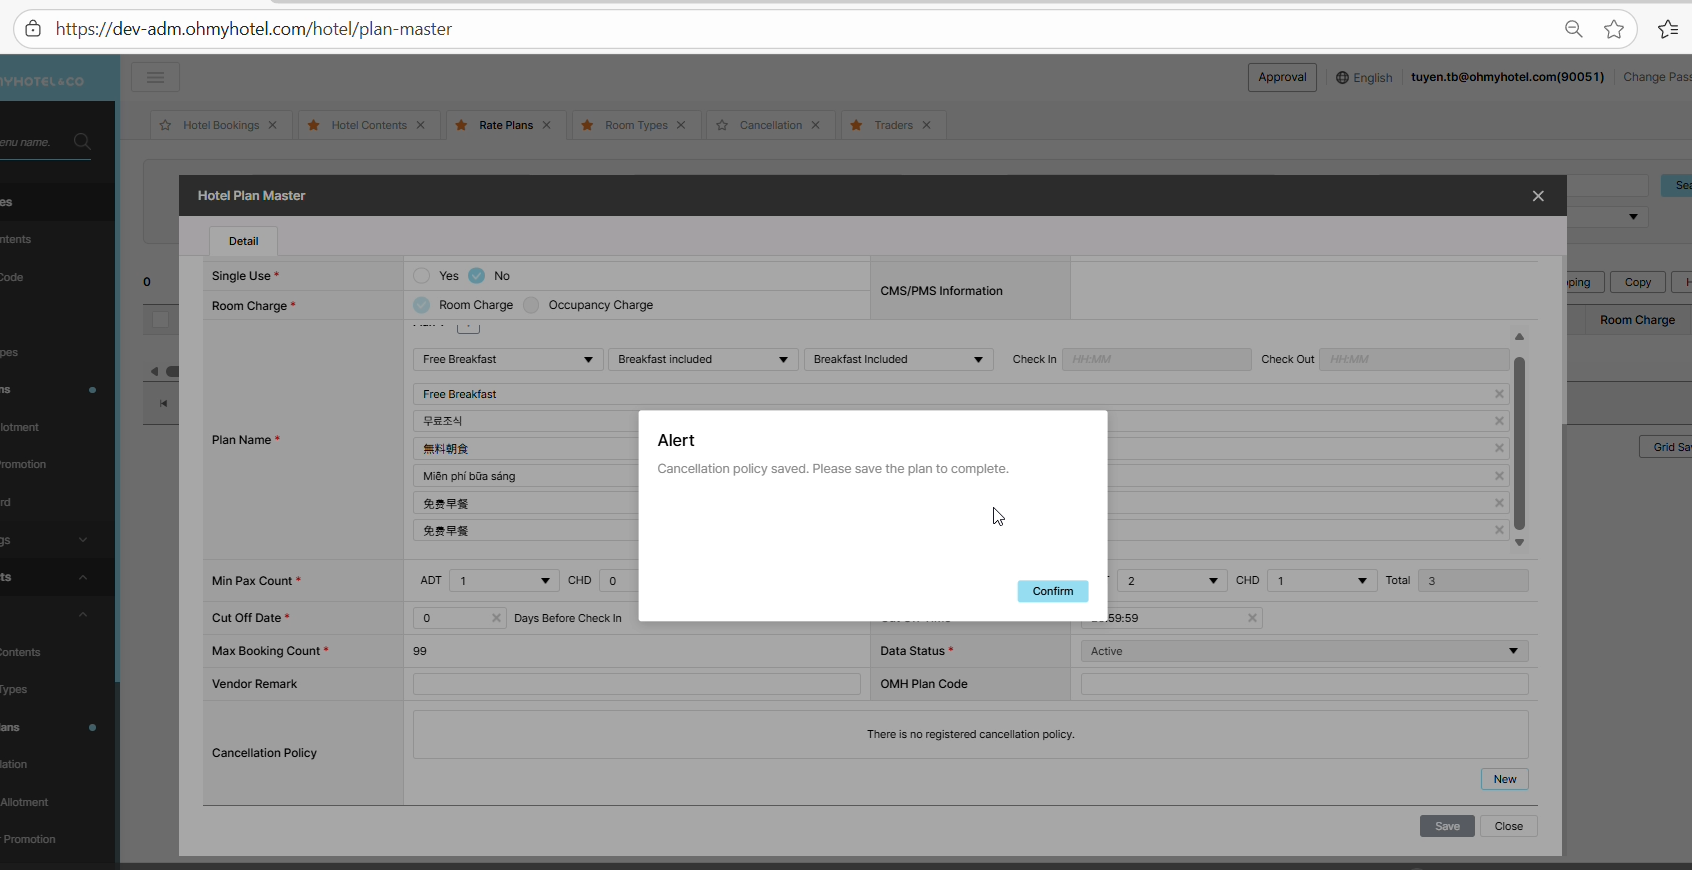Select Yes for Single Use
This screenshot has height=870, width=1692.
coord(422,276)
